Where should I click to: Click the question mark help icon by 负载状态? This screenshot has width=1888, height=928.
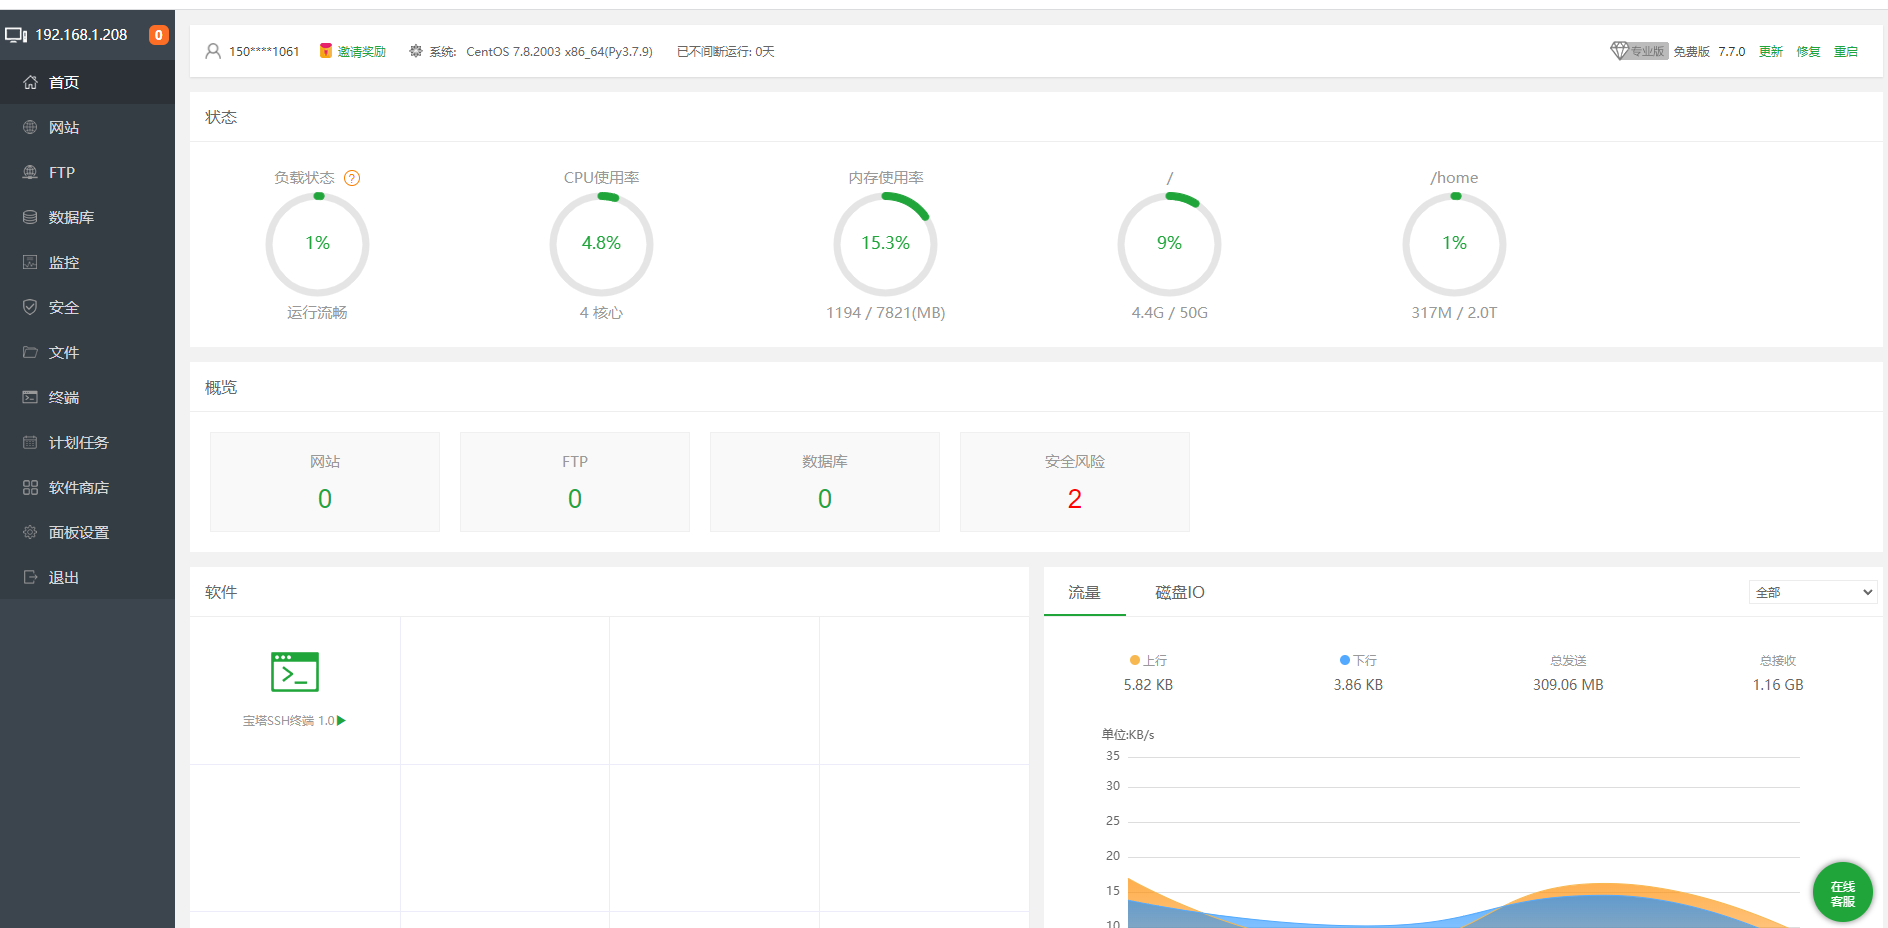[x=352, y=178]
